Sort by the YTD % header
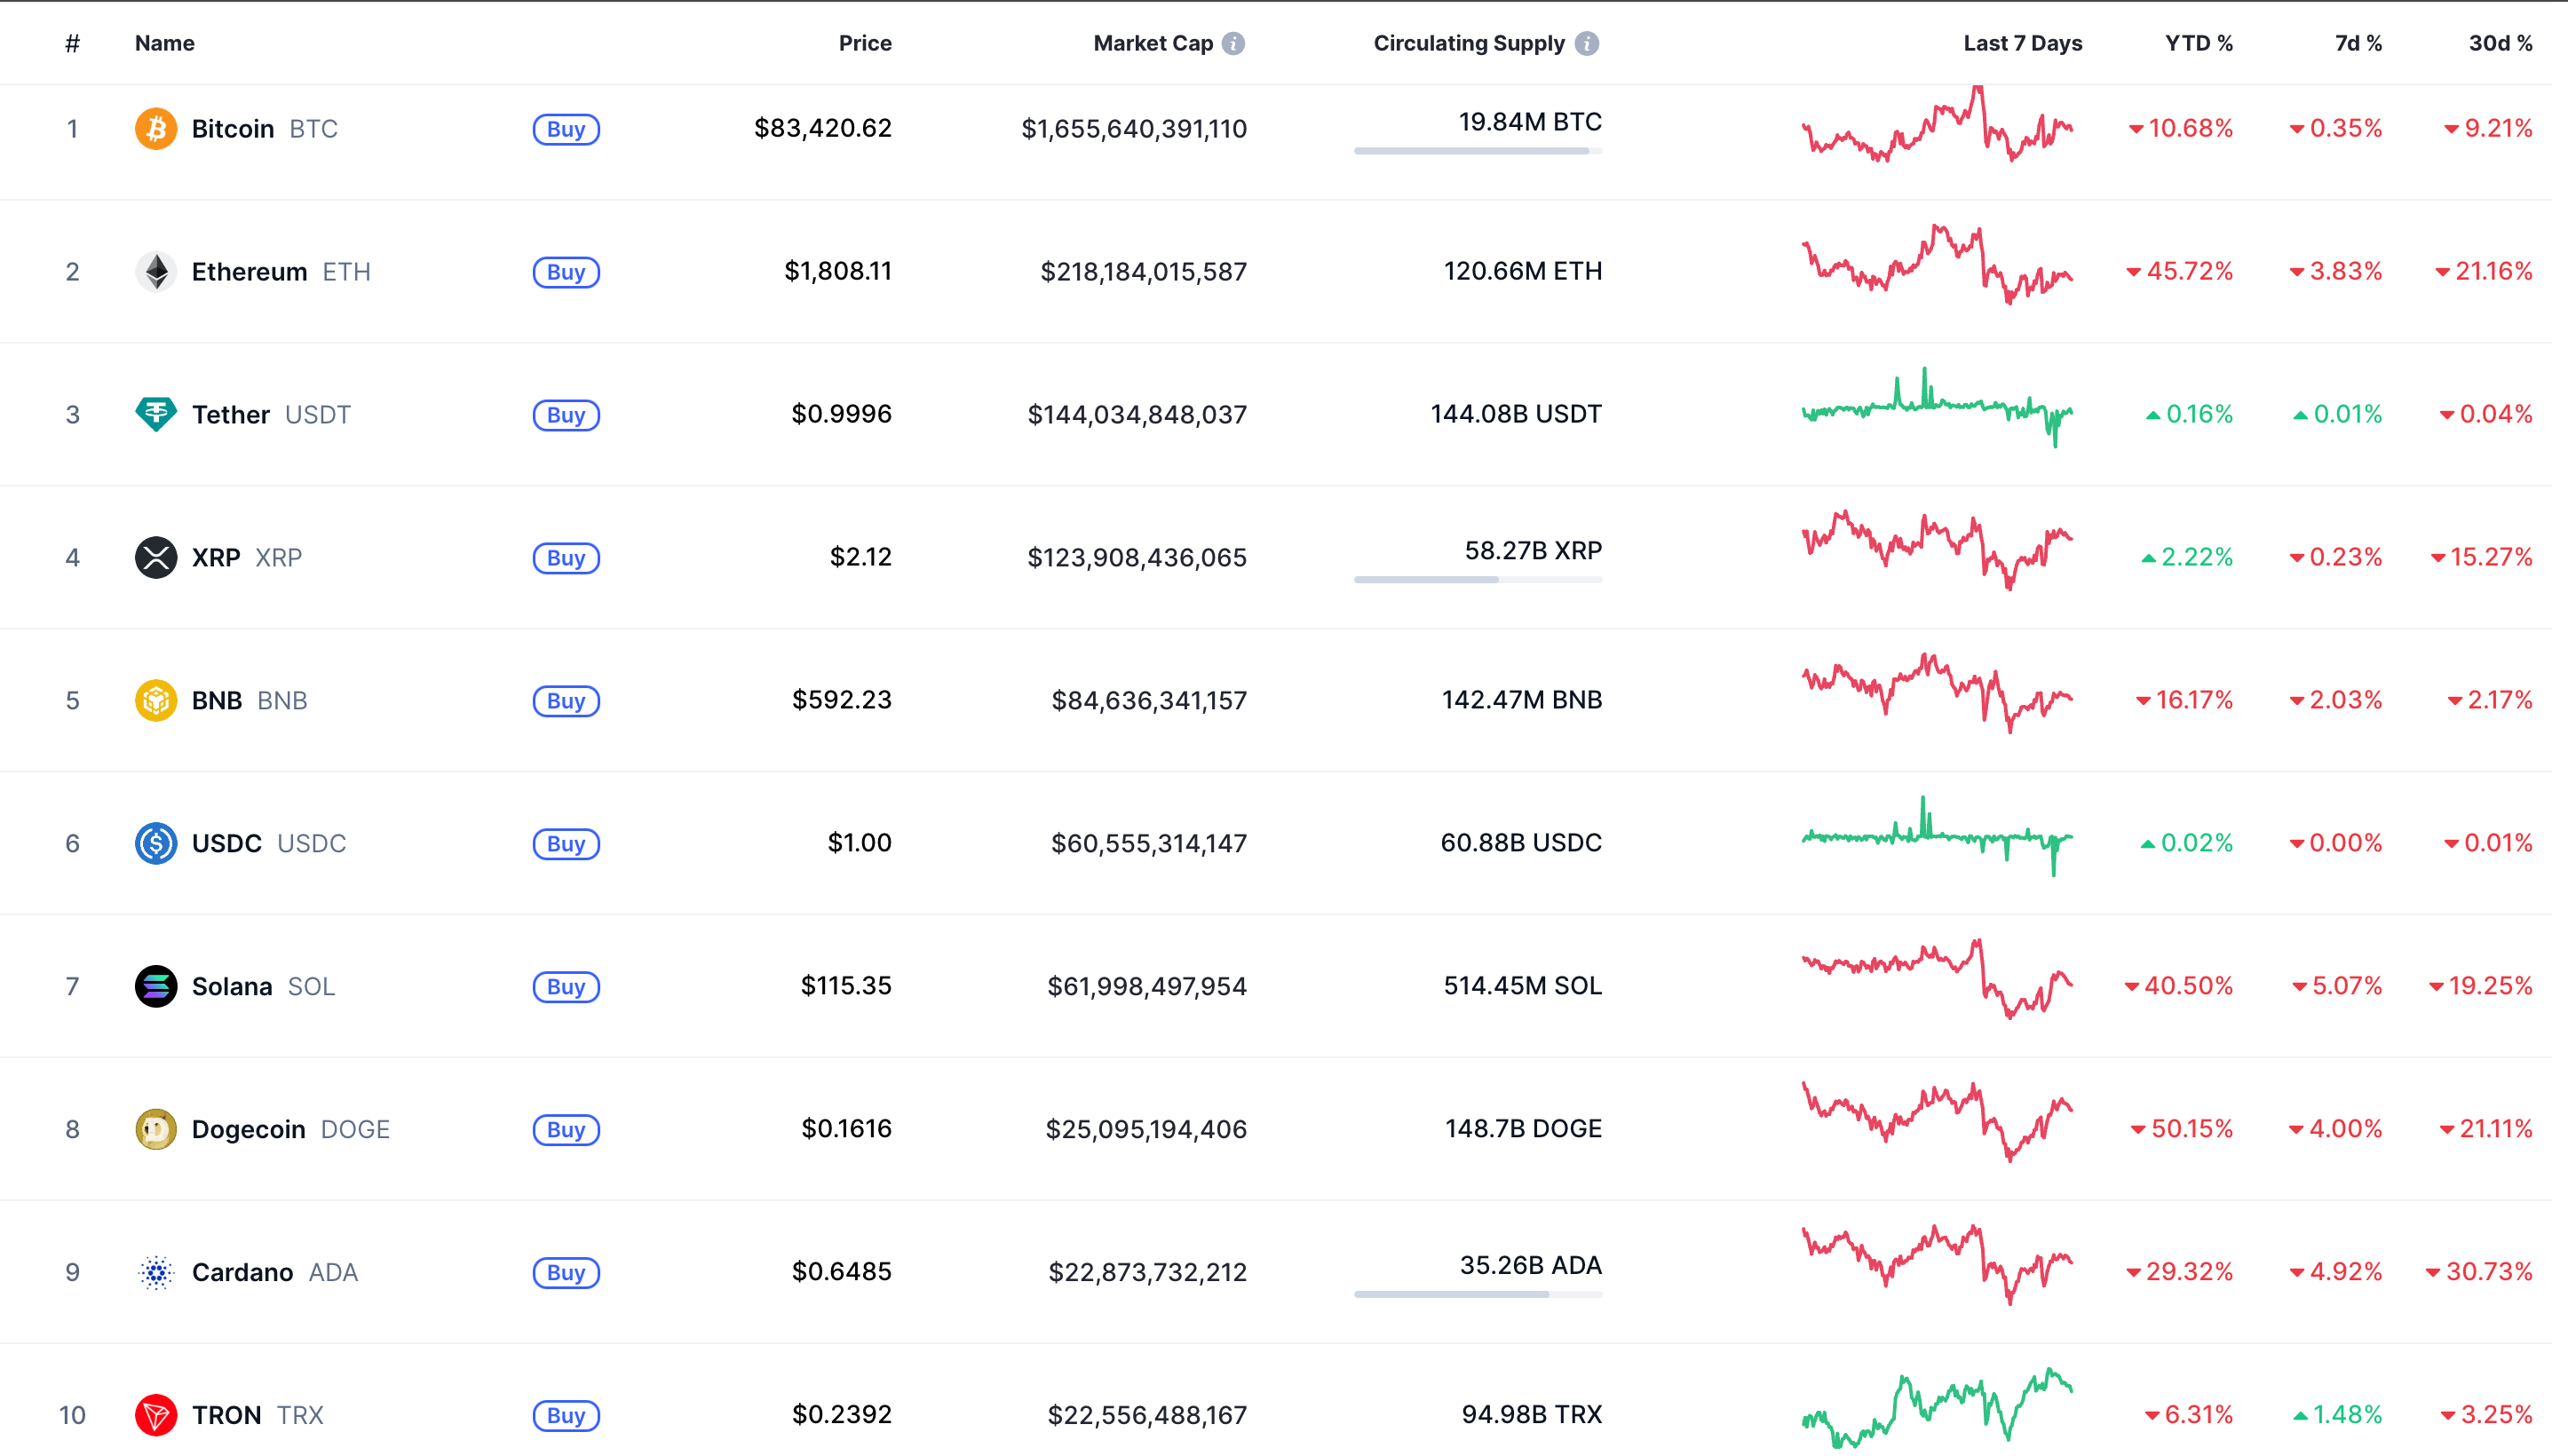Image resolution: width=2568 pixels, height=1456 pixels. [x=2199, y=44]
